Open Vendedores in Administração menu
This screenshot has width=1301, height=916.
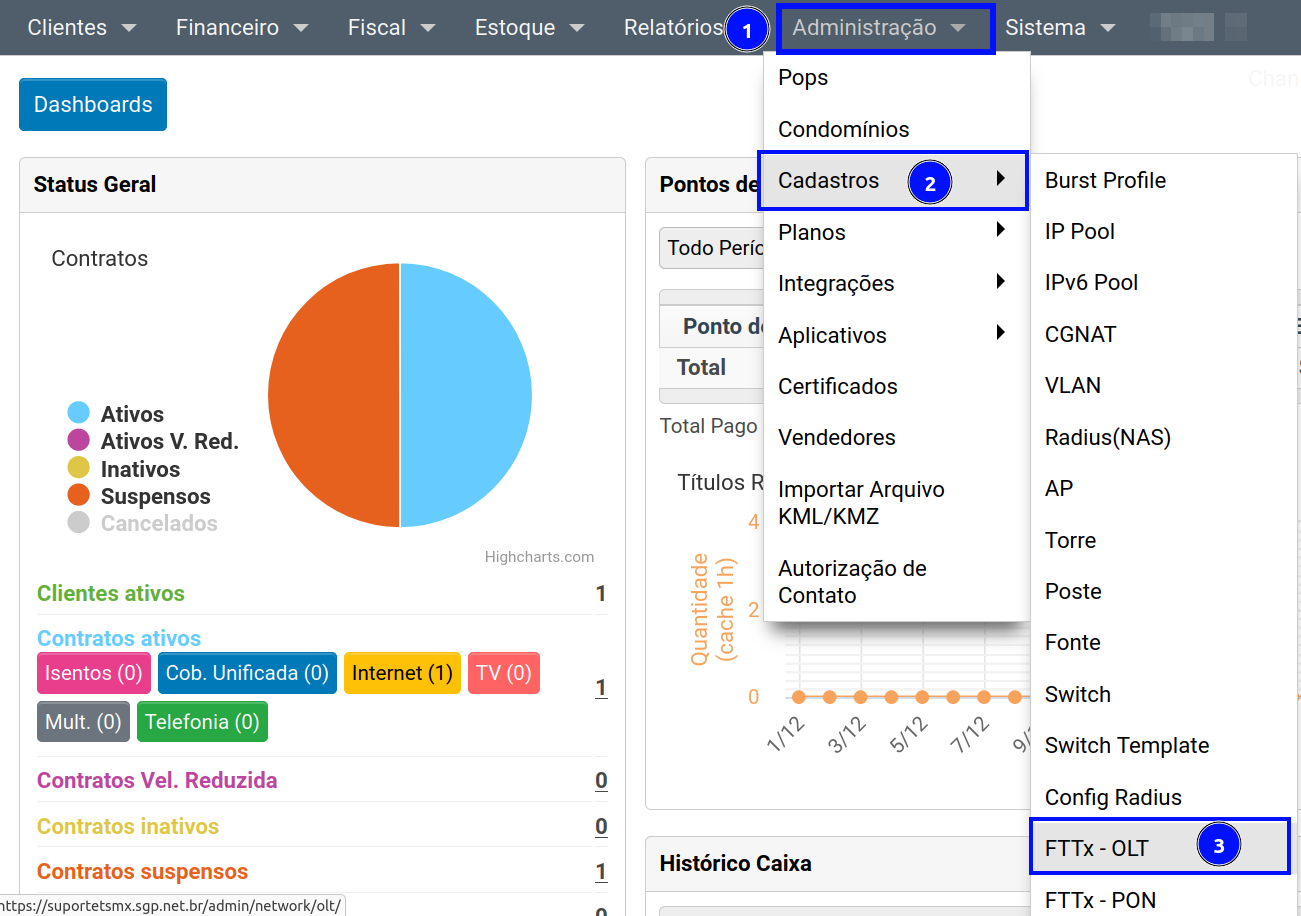[x=836, y=437]
